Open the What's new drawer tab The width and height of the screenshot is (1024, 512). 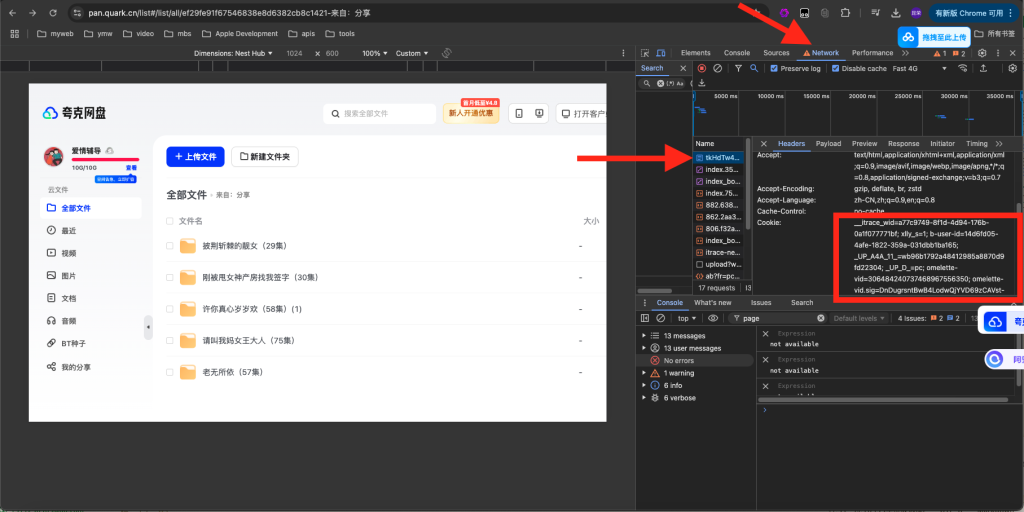tap(712, 302)
